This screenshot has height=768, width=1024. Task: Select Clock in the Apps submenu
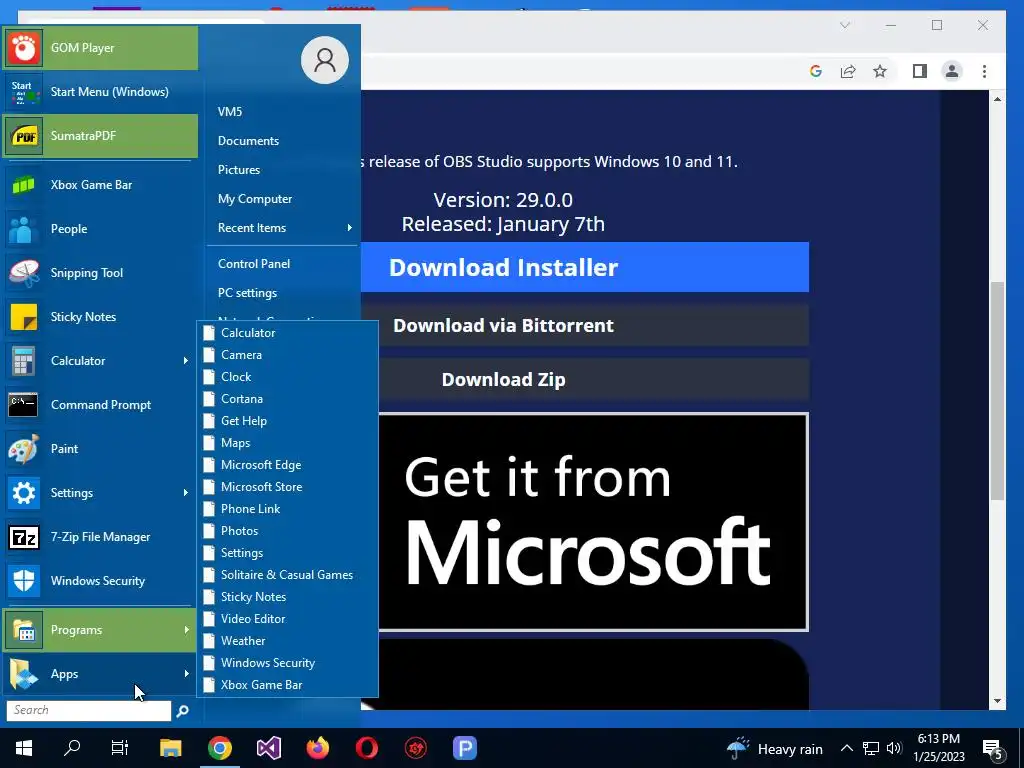click(287, 377)
